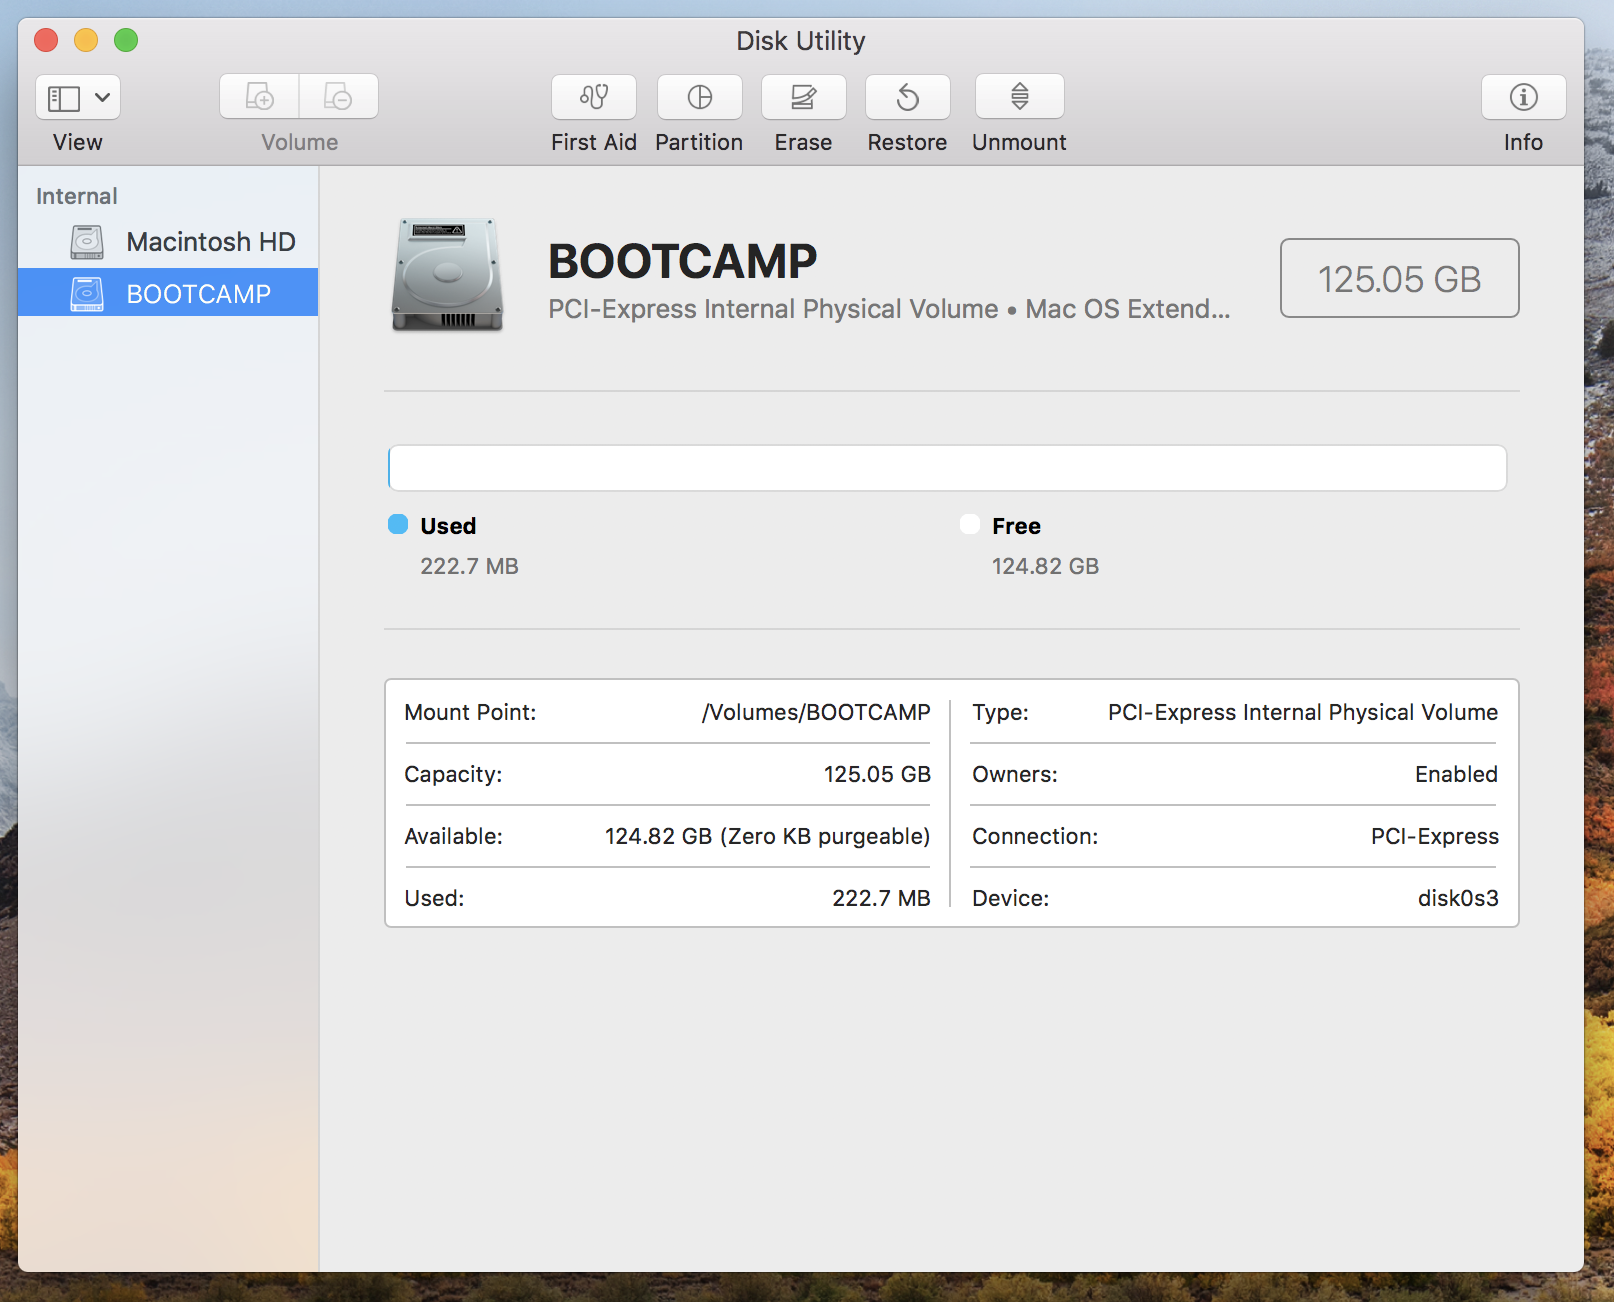Screen dimensions: 1614x1302
Task: Click the blue Used legend dot
Action: coord(398,525)
